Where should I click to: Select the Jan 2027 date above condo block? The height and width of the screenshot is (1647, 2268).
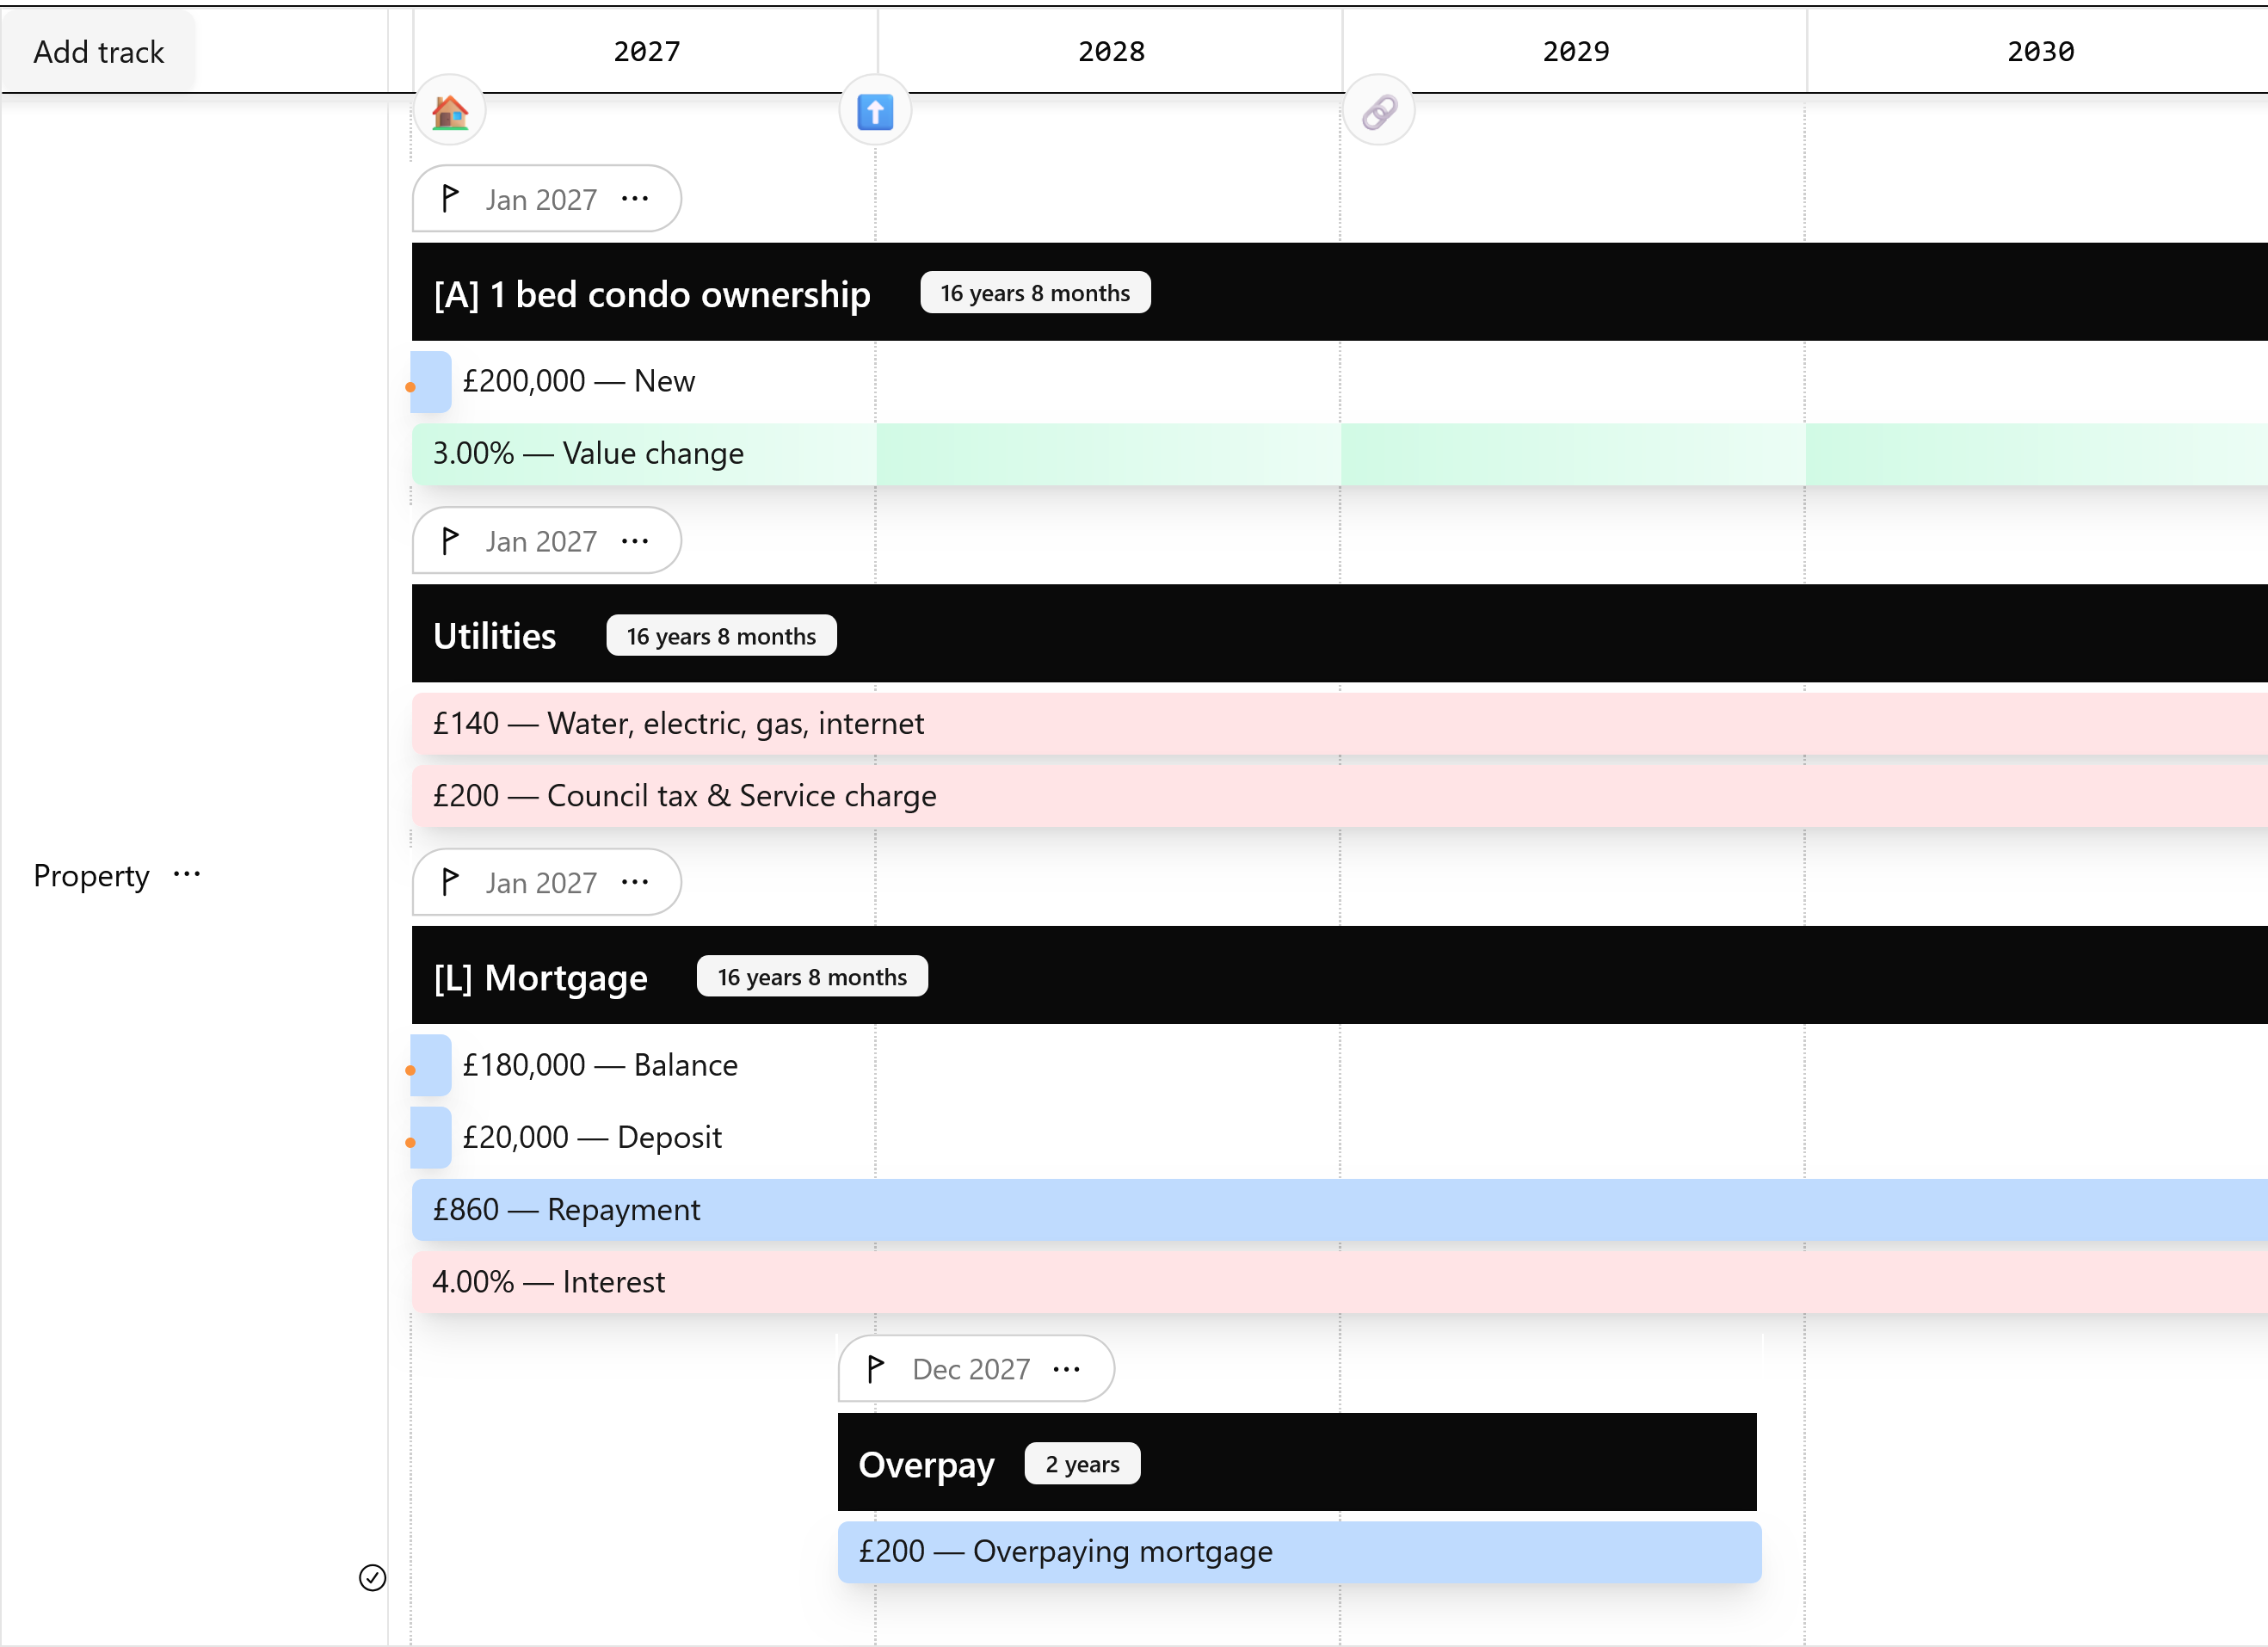(541, 200)
